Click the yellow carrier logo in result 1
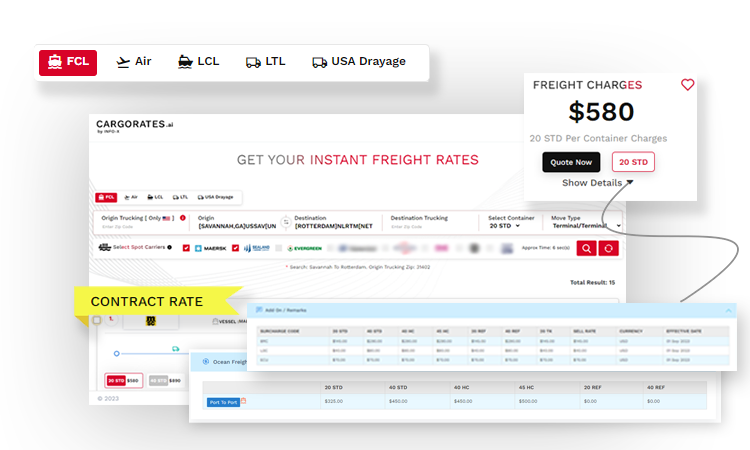750x450 pixels. click(x=151, y=321)
